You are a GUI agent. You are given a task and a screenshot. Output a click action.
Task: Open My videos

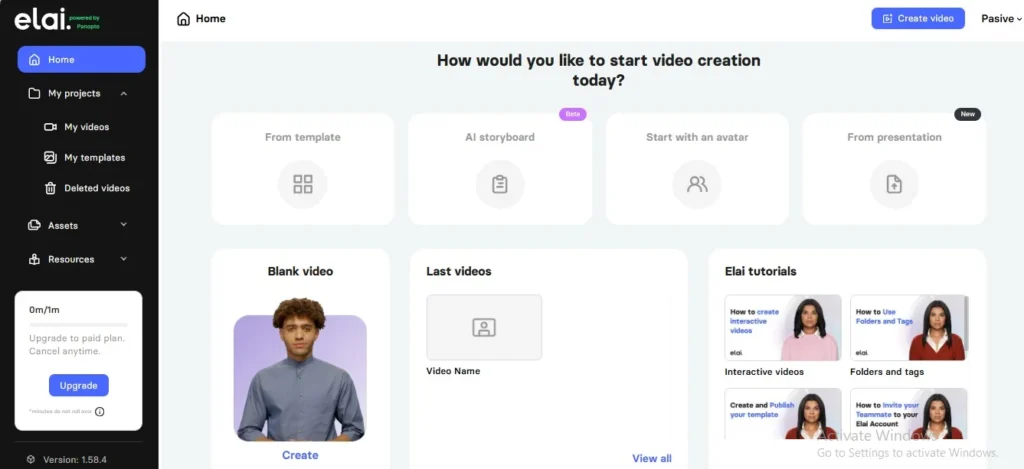pyautogui.click(x=86, y=127)
